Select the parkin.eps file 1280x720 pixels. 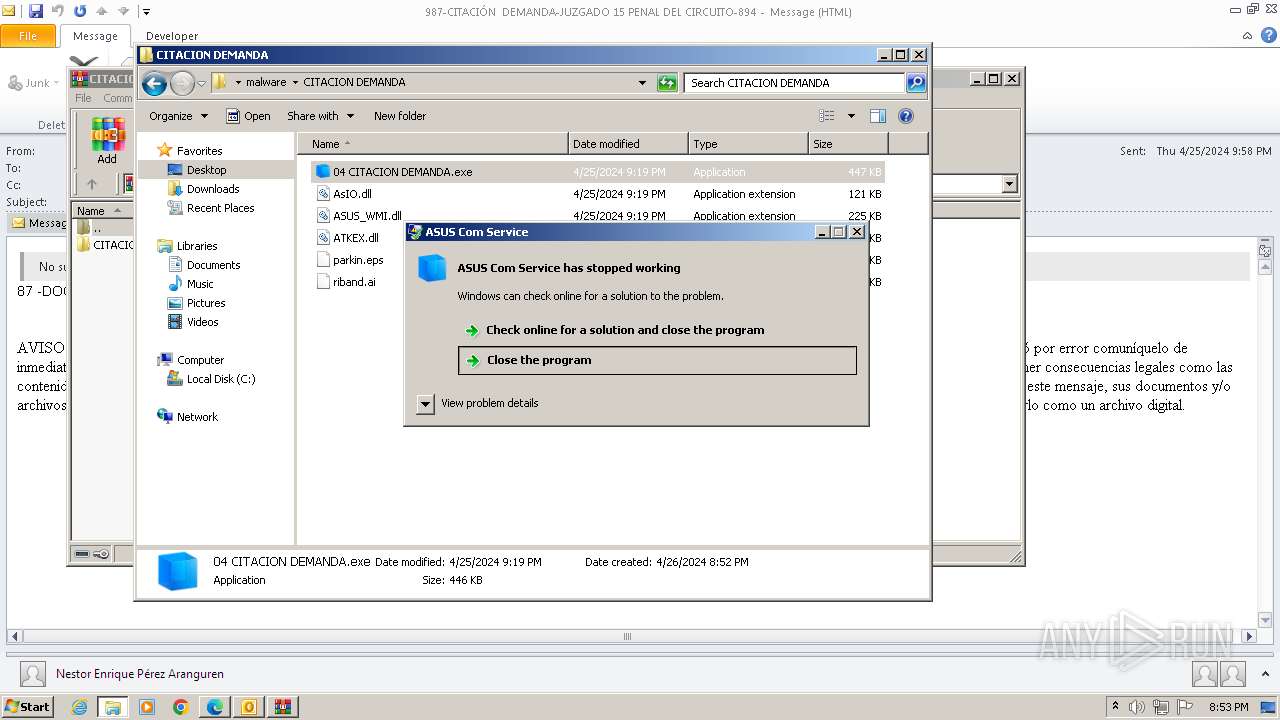(358, 260)
